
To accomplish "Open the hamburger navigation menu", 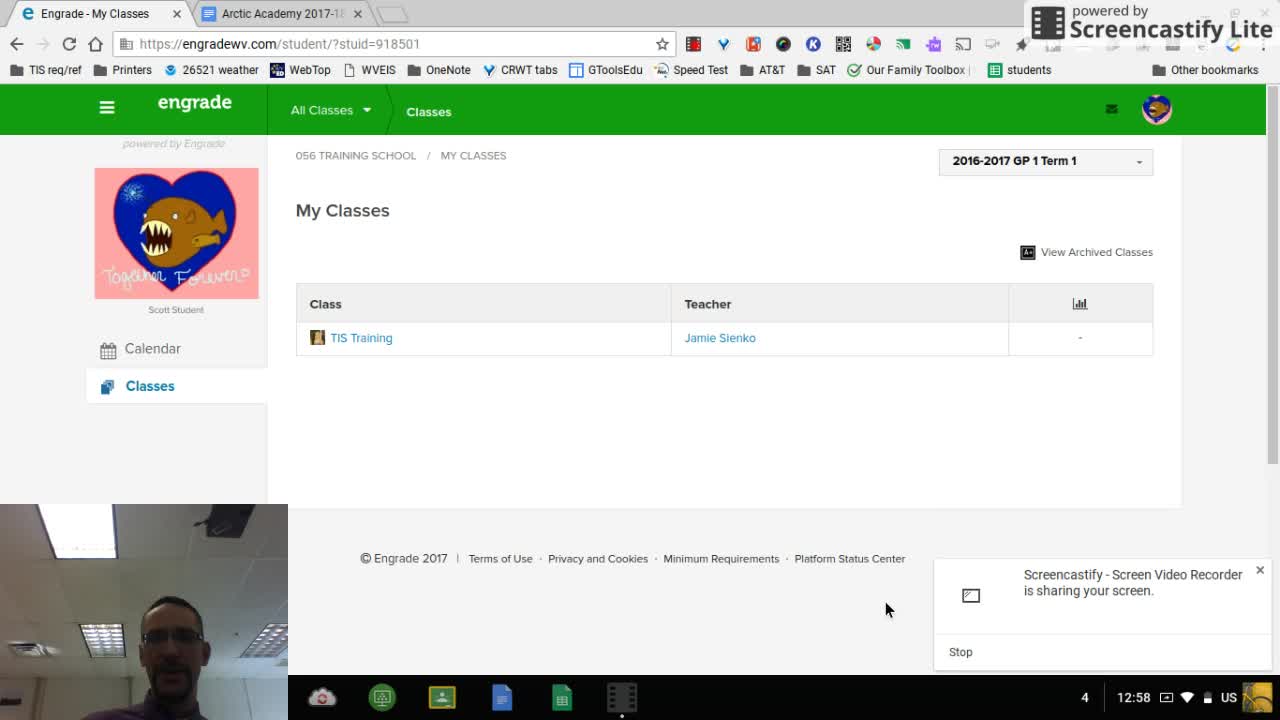I will pos(107,108).
